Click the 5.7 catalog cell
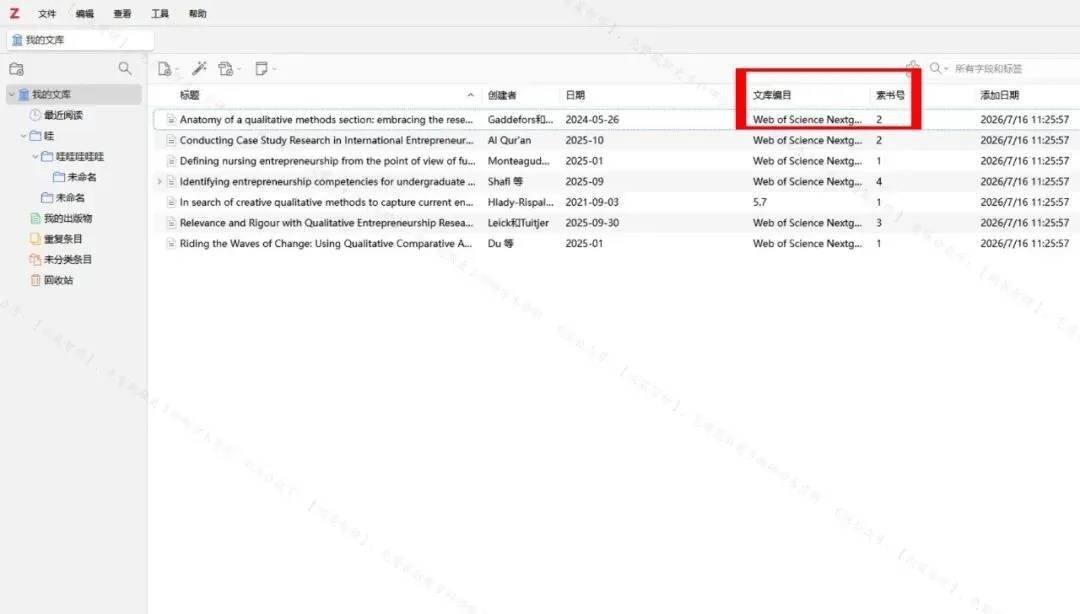 (760, 202)
